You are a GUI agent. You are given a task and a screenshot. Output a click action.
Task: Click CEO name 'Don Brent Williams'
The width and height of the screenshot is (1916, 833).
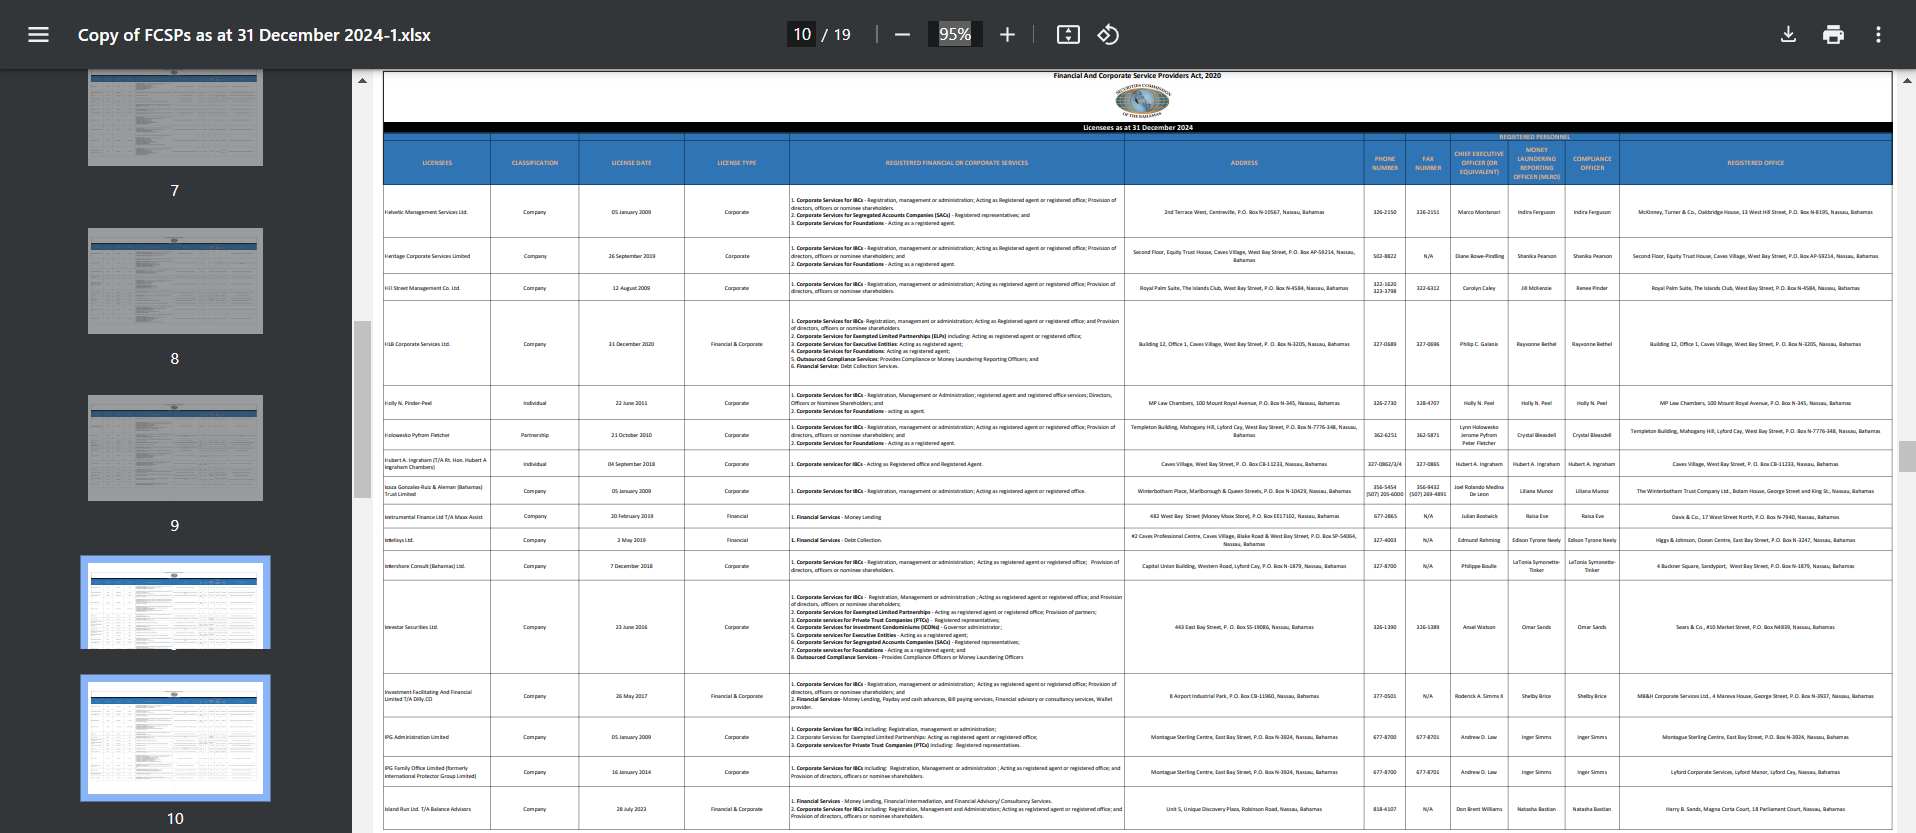[1479, 809]
